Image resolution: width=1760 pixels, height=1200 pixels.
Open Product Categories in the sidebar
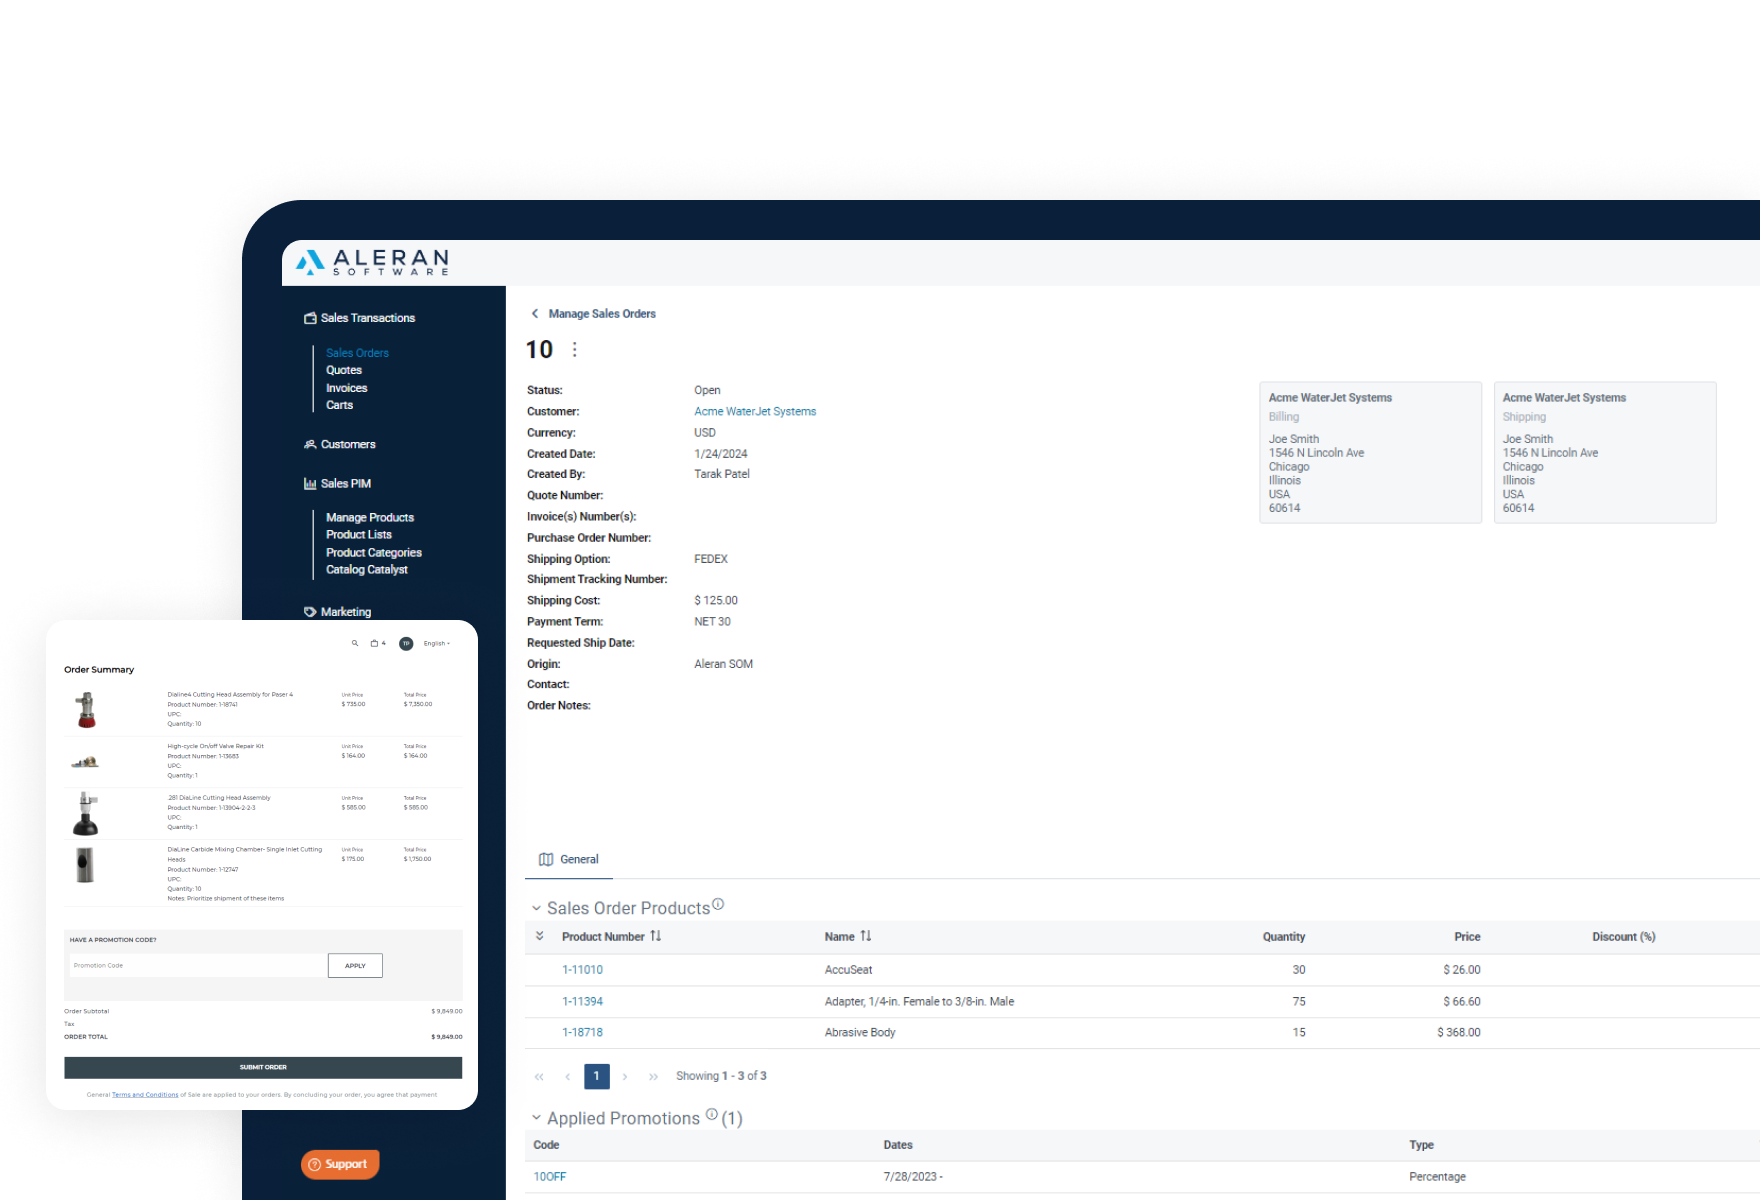click(x=374, y=552)
